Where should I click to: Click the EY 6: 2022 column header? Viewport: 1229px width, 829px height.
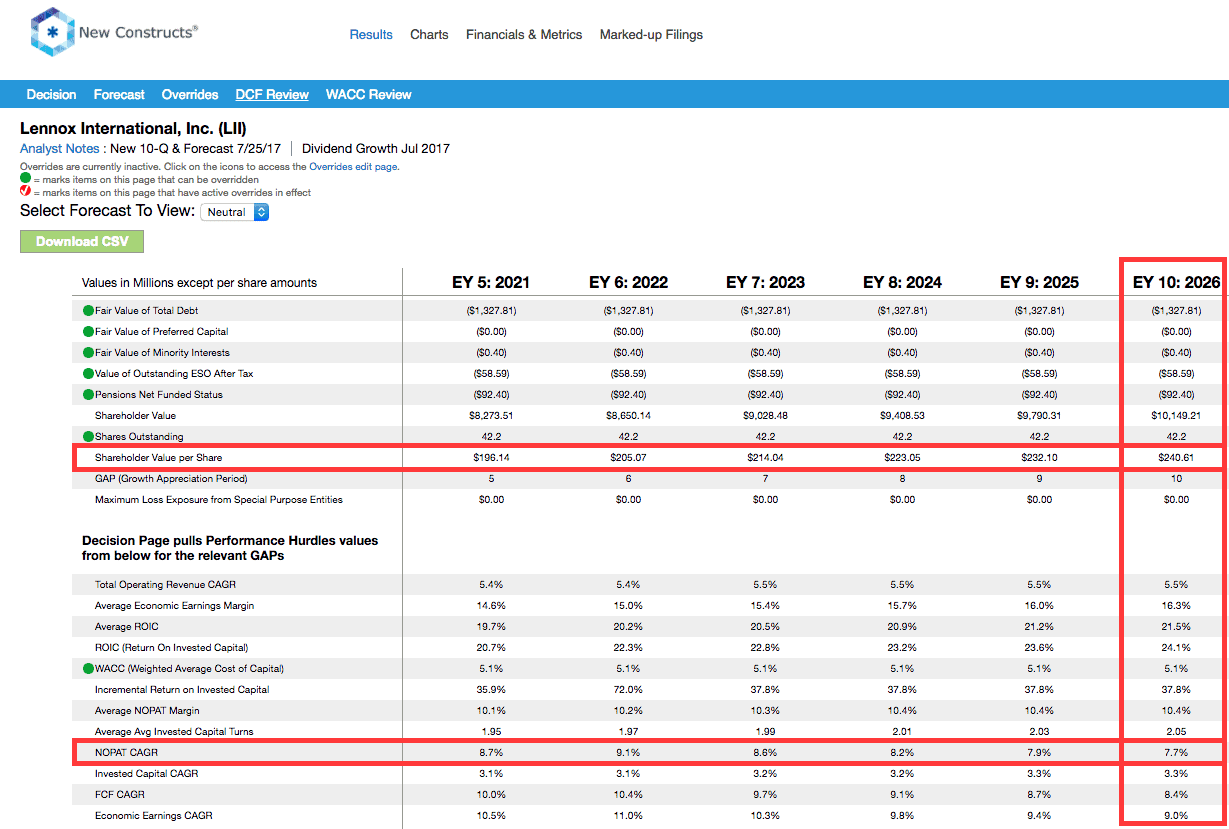(628, 283)
